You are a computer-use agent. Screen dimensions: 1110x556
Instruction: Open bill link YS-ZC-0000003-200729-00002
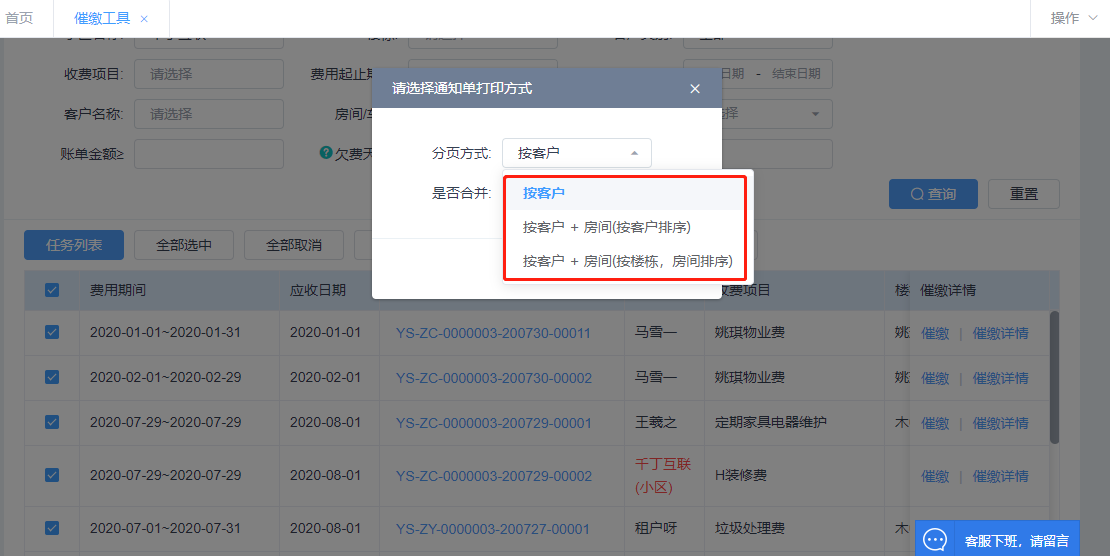493,476
